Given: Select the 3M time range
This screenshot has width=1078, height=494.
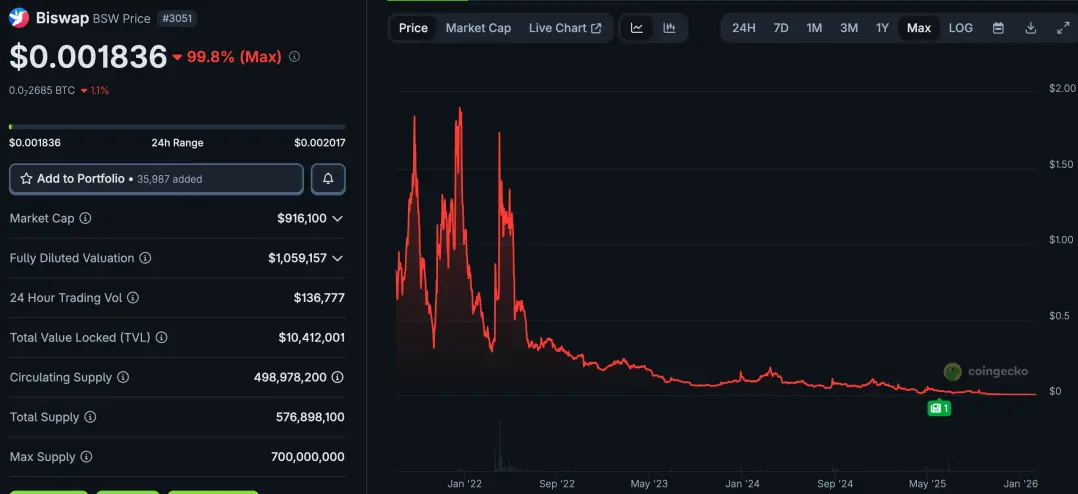Looking at the screenshot, I should [x=848, y=28].
